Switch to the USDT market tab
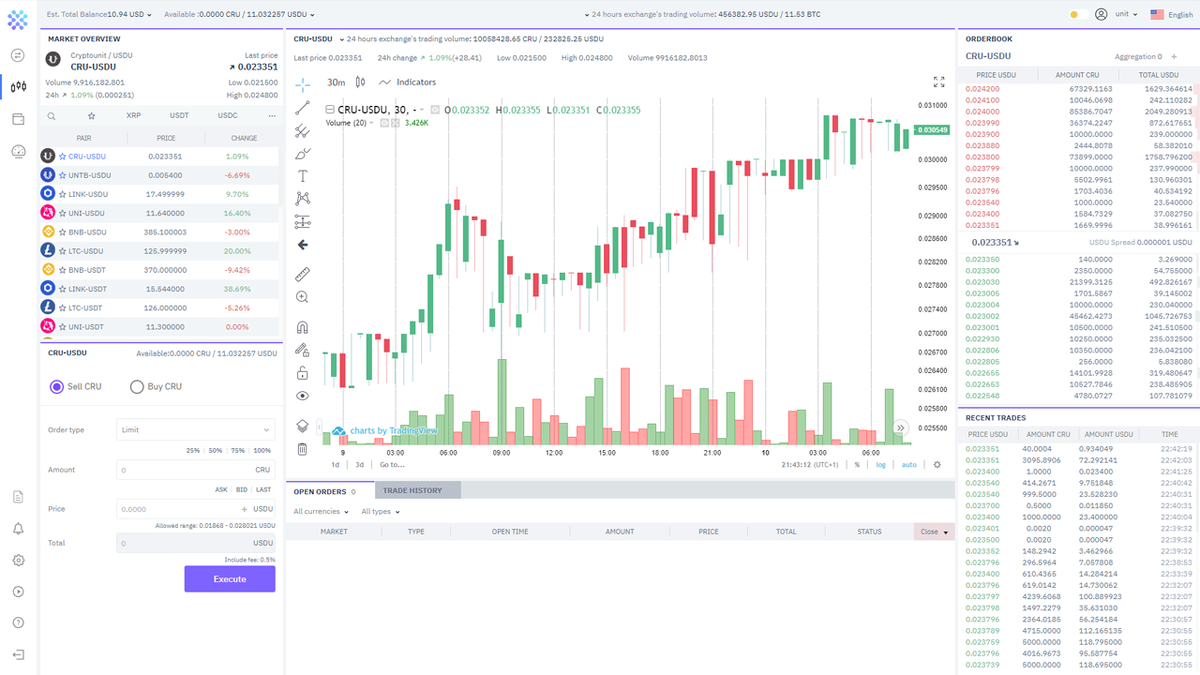The height and width of the screenshot is (675, 1200). tap(178, 116)
